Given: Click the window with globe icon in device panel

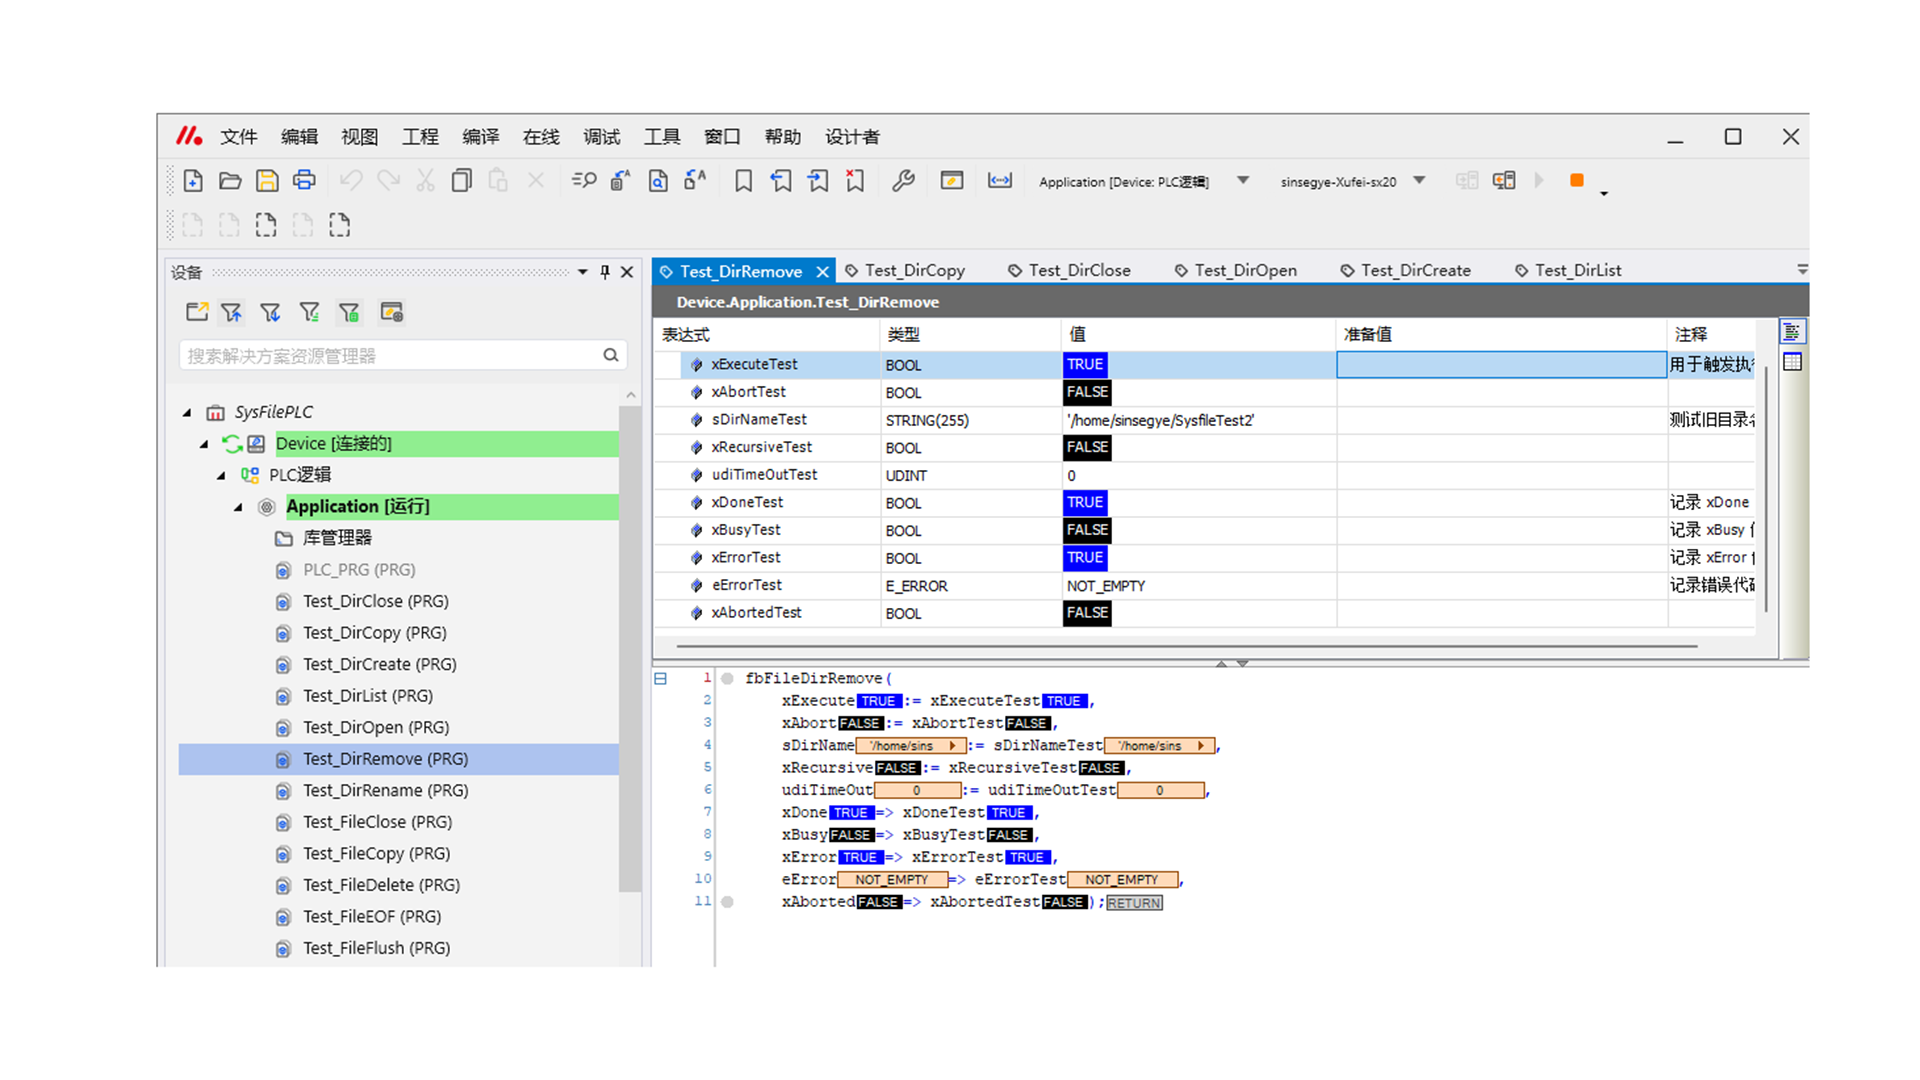Looking at the screenshot, I should [391, 313].
